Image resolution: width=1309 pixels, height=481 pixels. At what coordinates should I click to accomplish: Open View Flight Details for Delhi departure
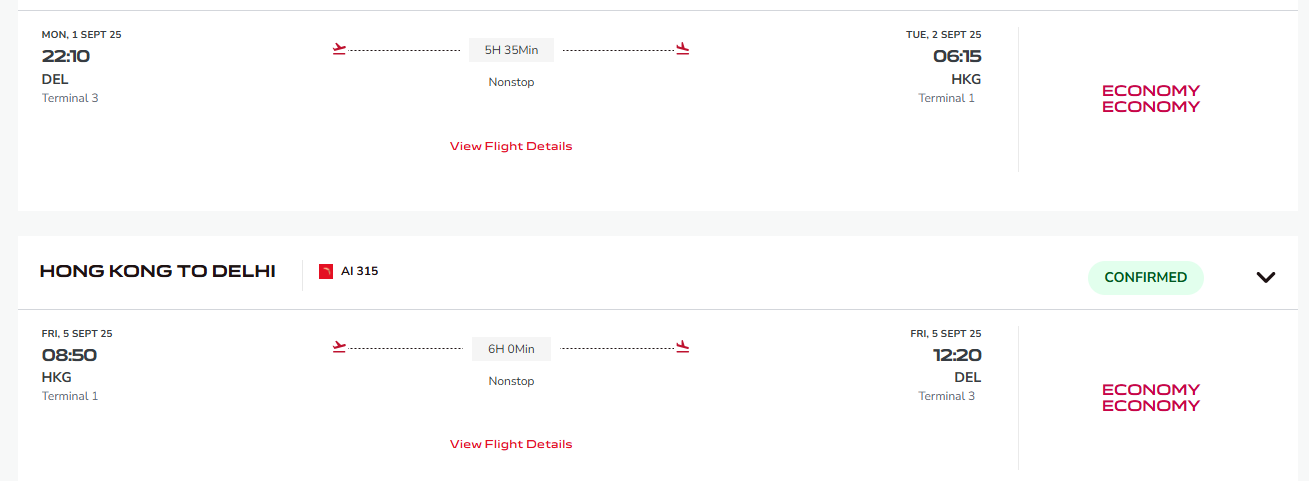pos(511,146)
